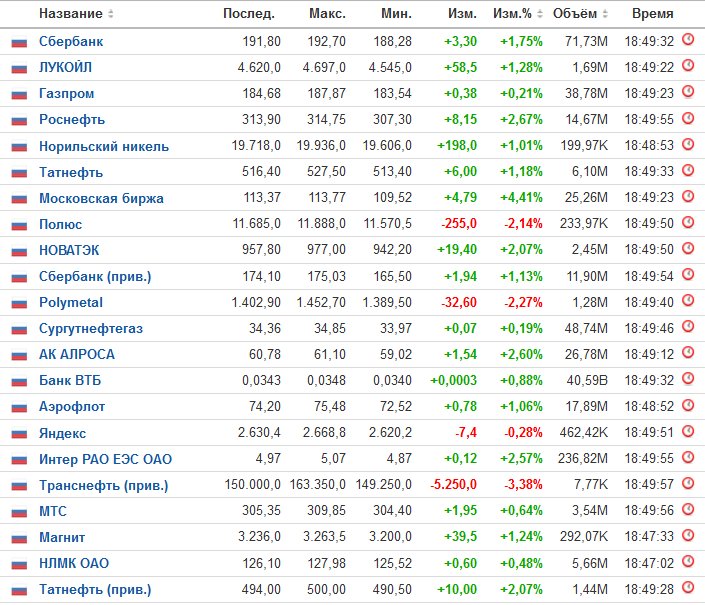Sort by the Изм.% column arrows
Screen dimensions: 705x605
pyautogui.click(x=540, y=14)
